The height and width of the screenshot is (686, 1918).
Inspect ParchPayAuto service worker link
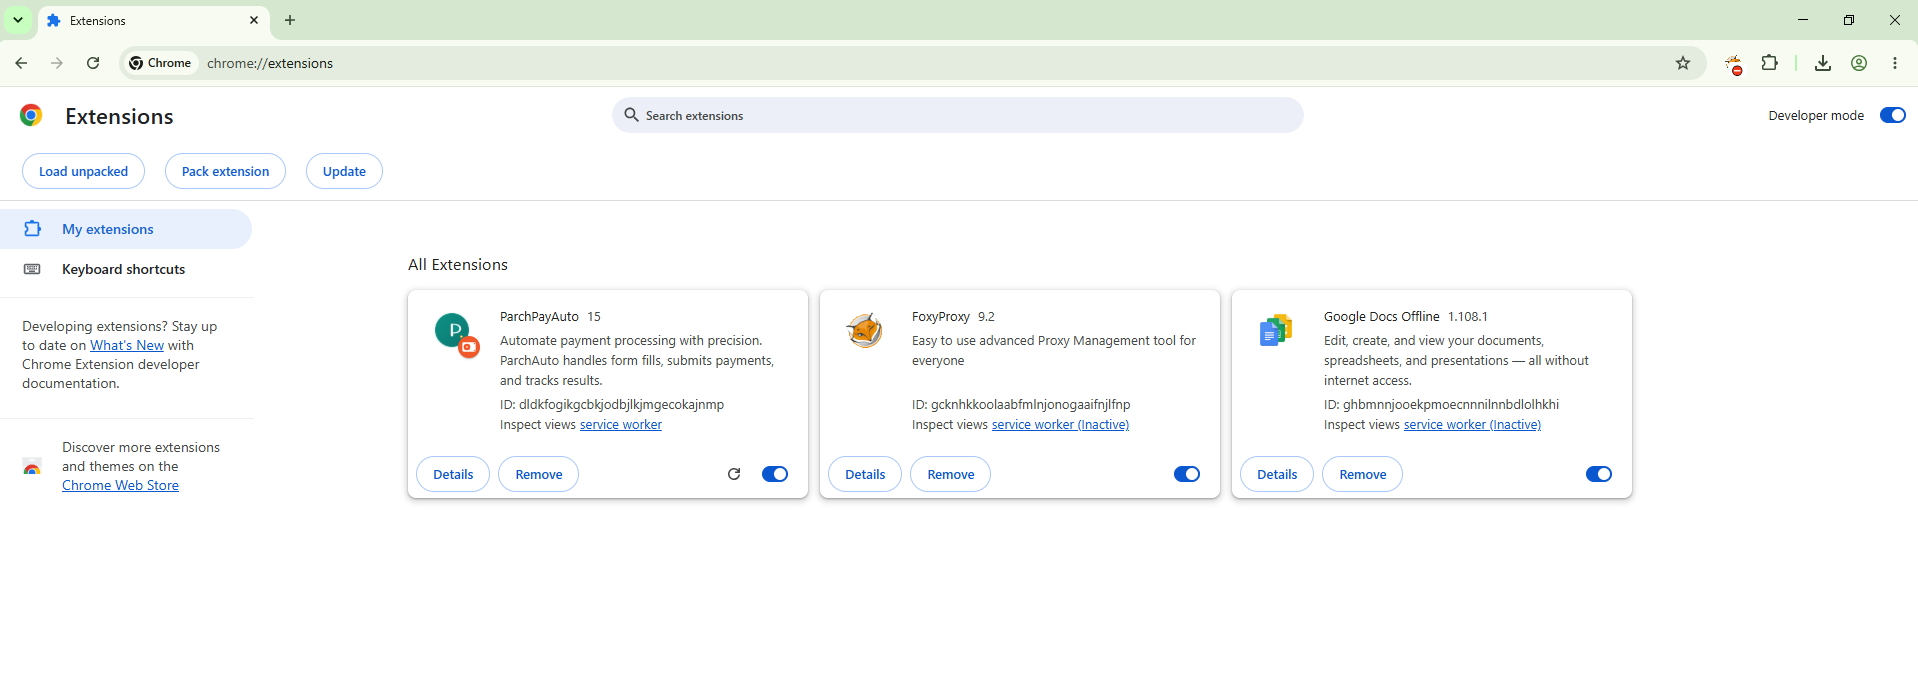(621, 425)
